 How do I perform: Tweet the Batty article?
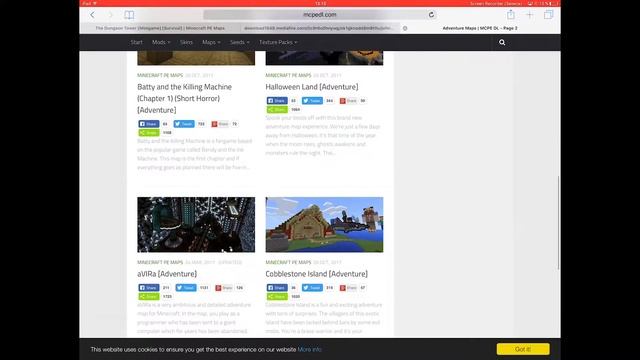tap(184, 124)
